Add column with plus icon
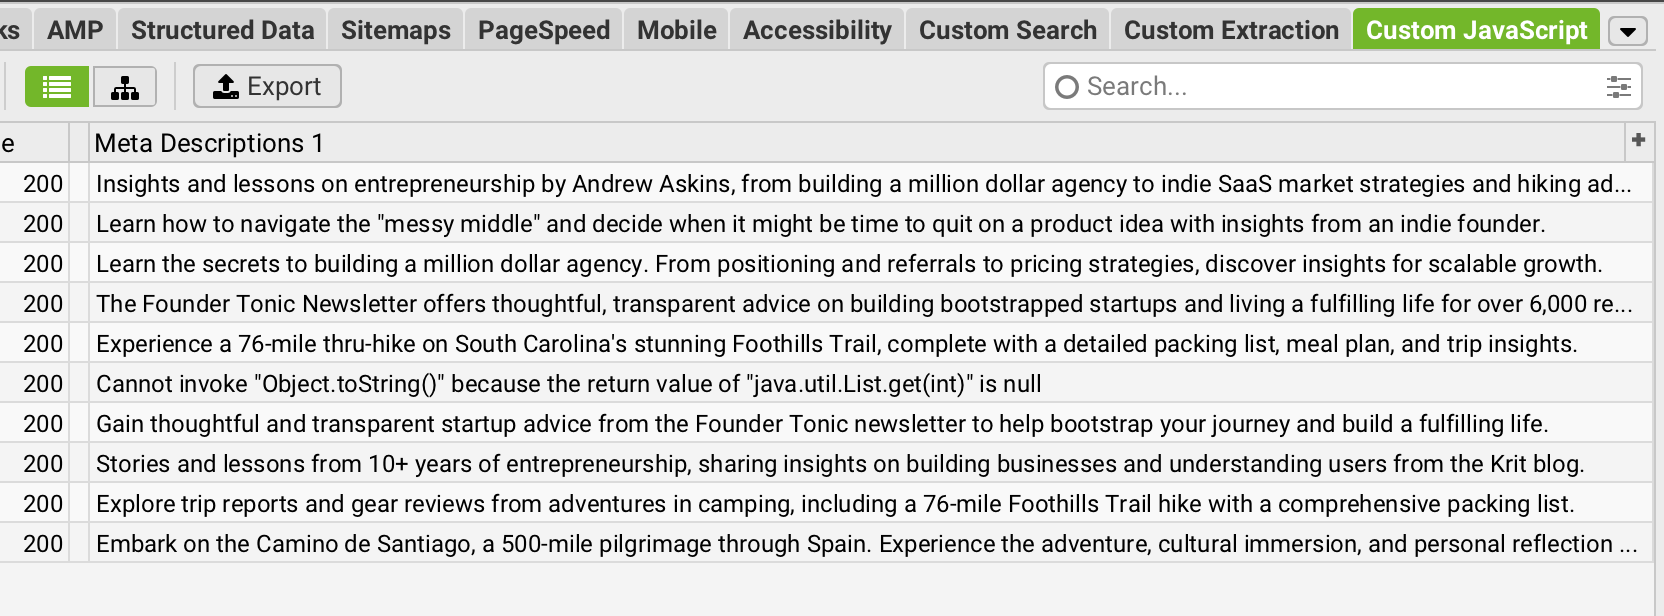This screenshot has width=1664, height=616. [1638, 141]
